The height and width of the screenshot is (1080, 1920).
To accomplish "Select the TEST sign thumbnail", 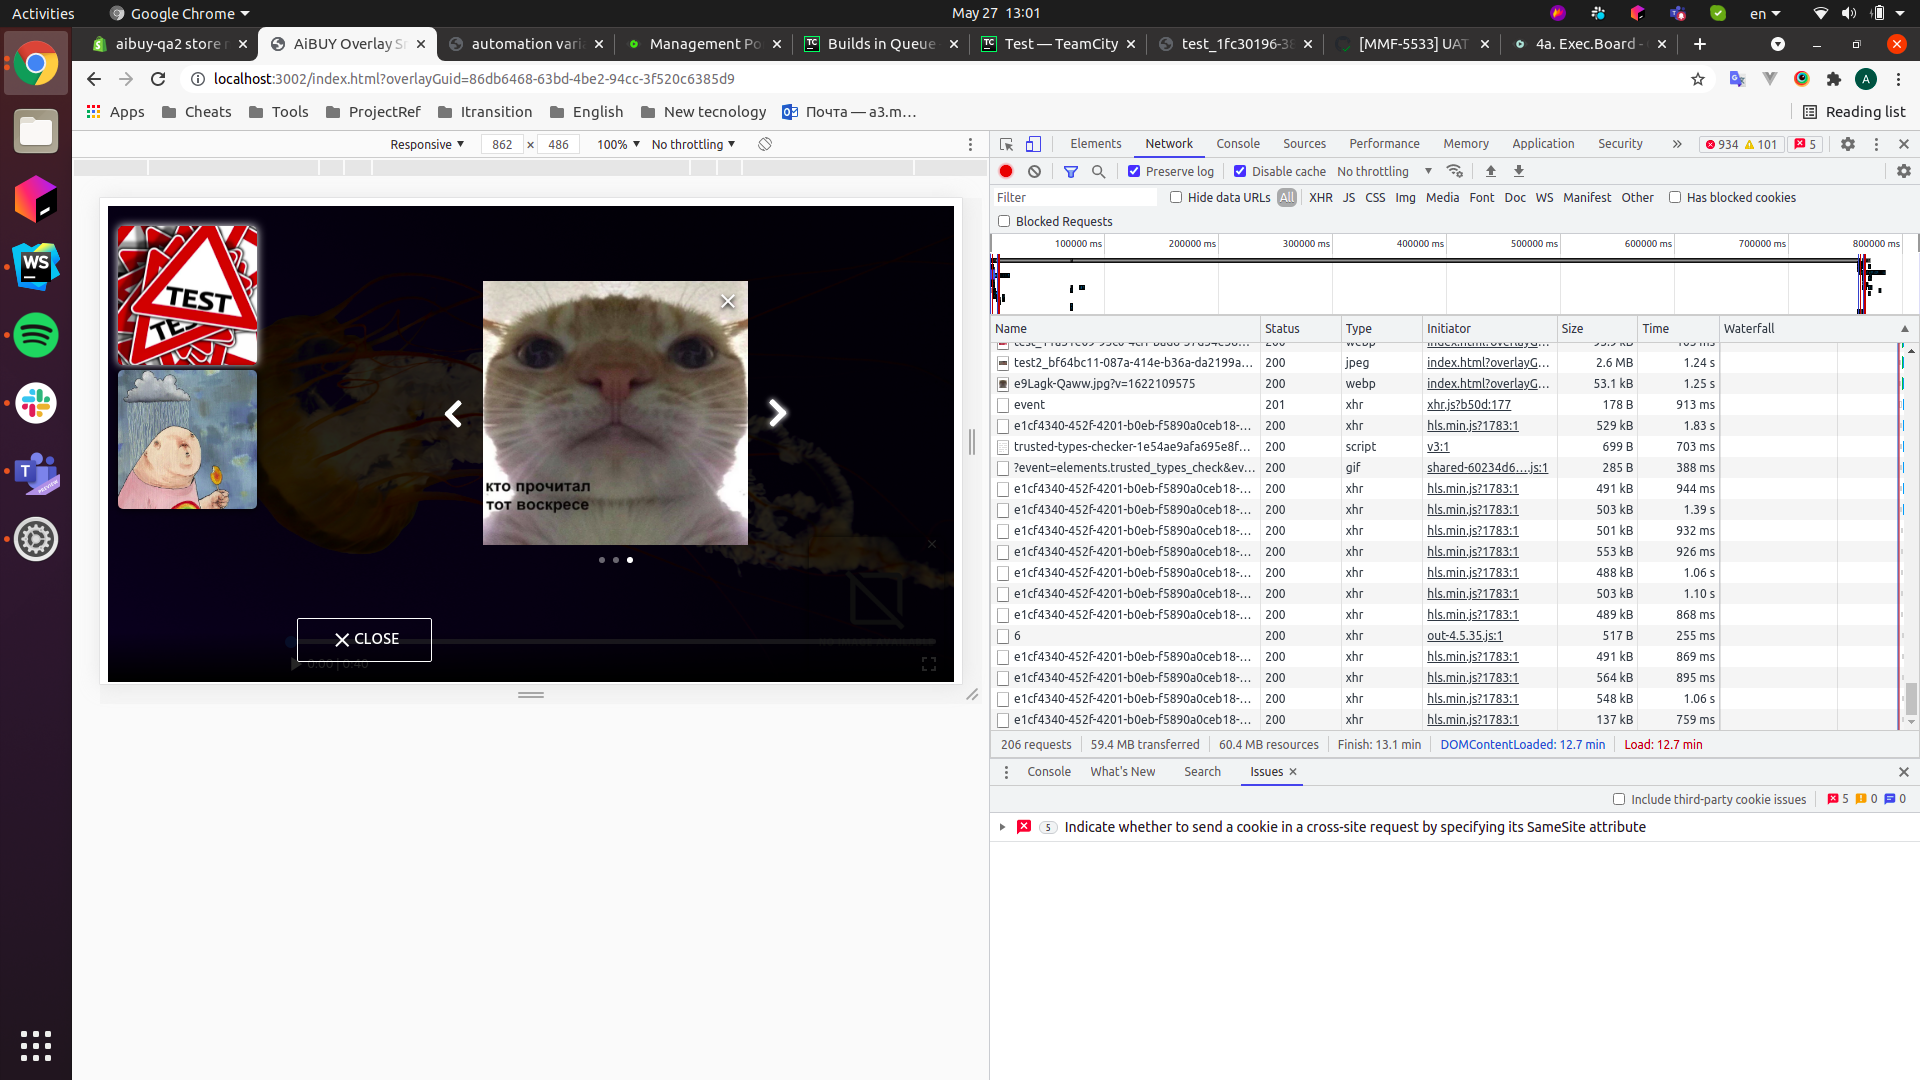I will pos(187,295).
